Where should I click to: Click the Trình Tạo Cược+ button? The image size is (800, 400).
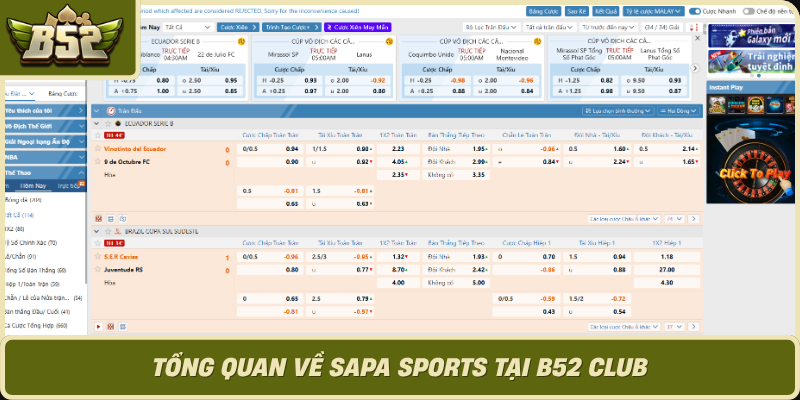coord(291,27)
